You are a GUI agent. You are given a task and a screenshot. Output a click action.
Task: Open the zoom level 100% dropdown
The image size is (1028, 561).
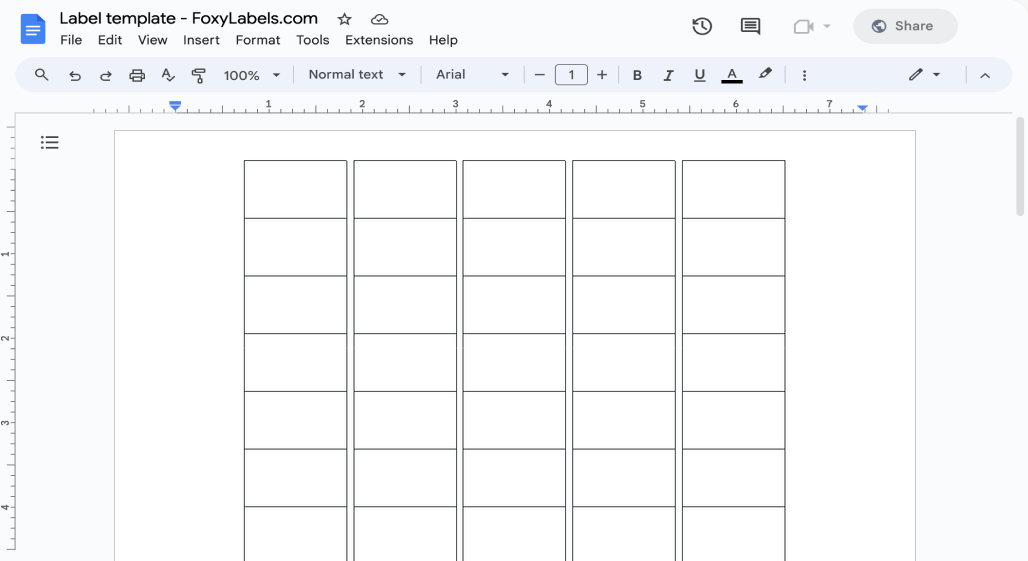pos(252,75)
